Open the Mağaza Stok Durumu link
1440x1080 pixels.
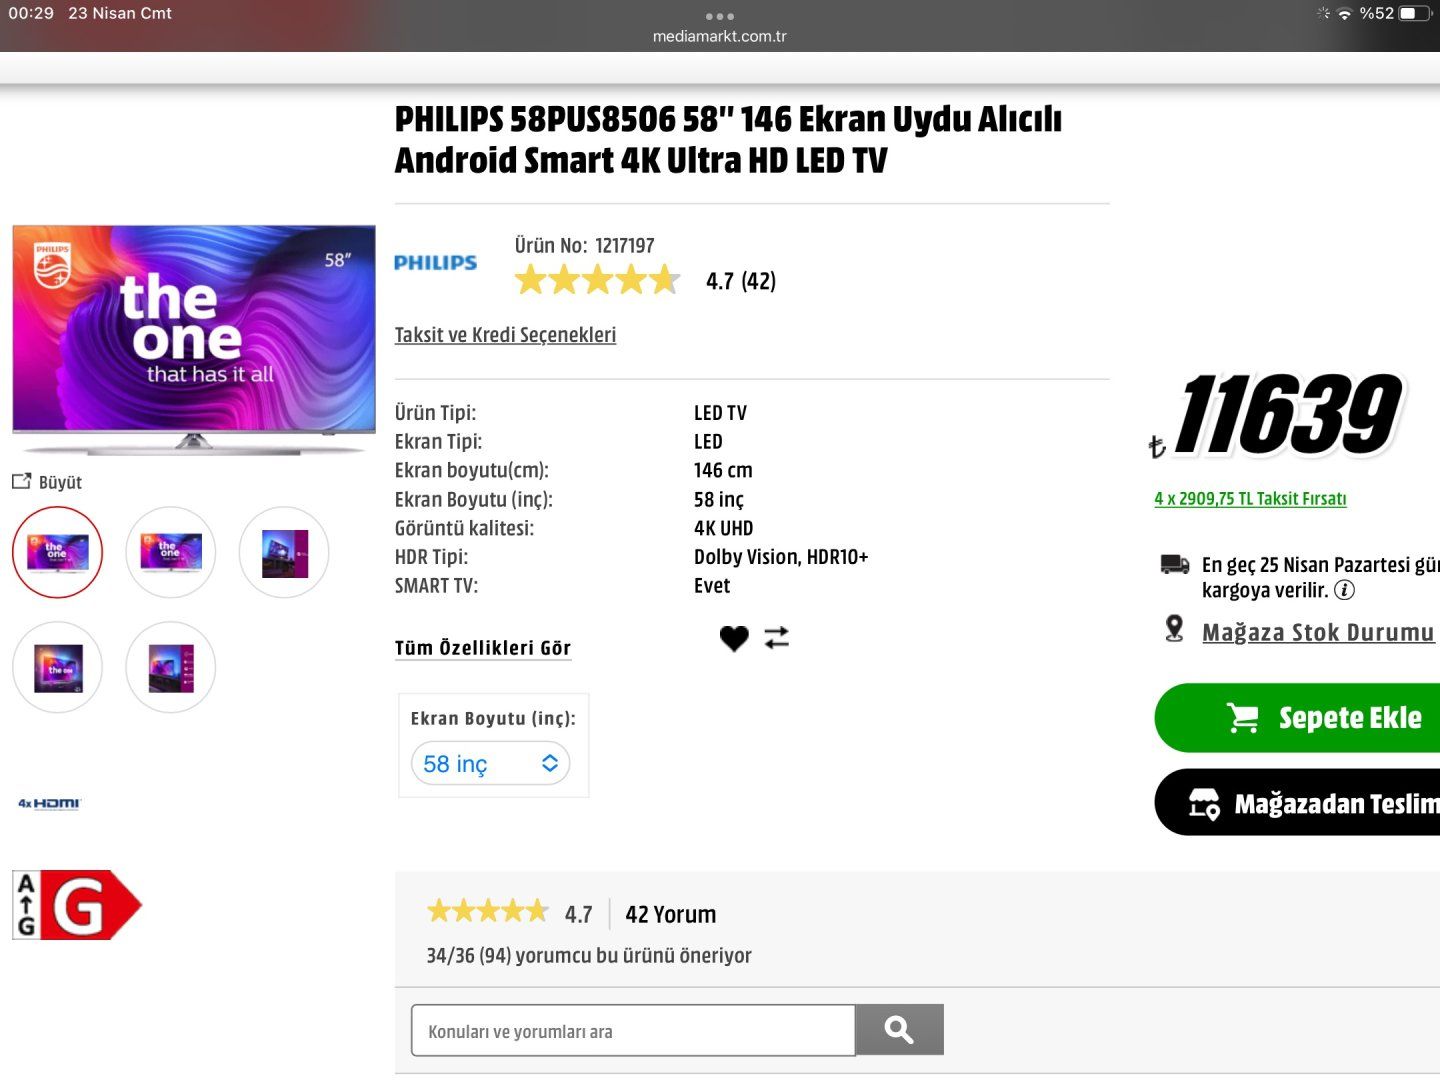pos(1317,632)
